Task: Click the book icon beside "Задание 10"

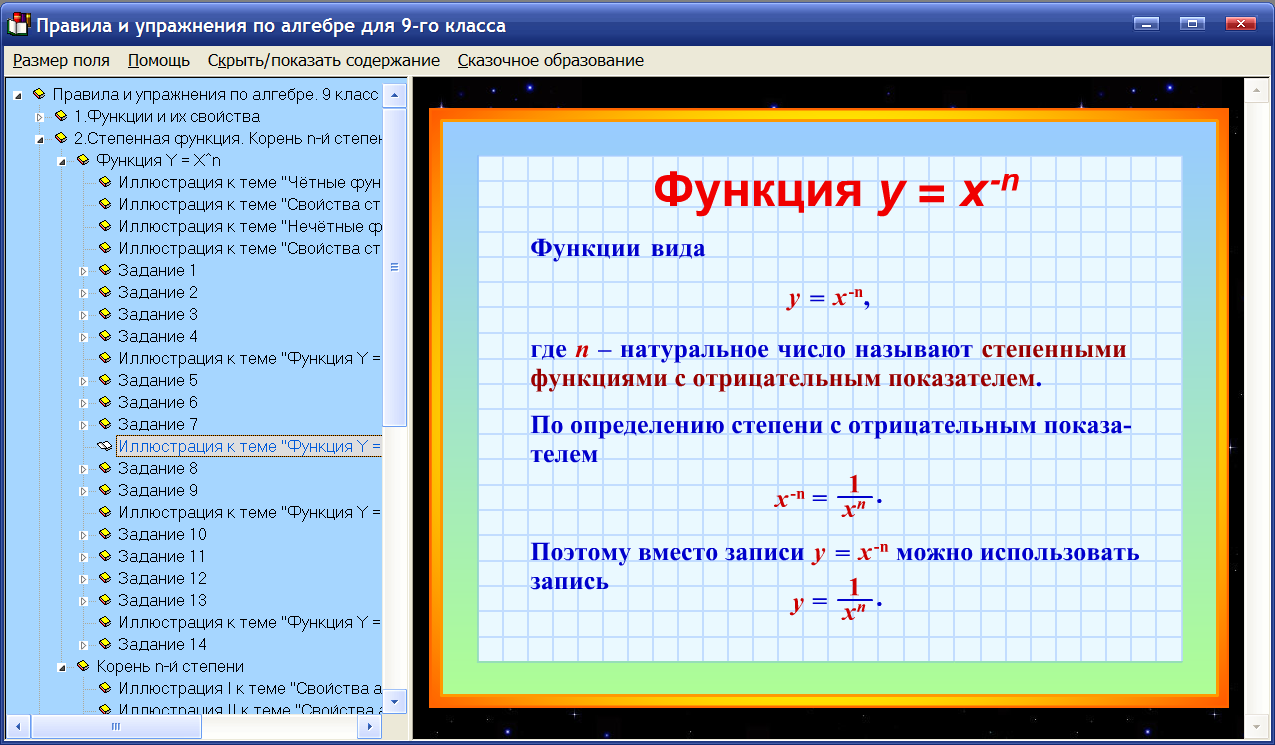Action: pyautogui.click(x=103, y=534)
